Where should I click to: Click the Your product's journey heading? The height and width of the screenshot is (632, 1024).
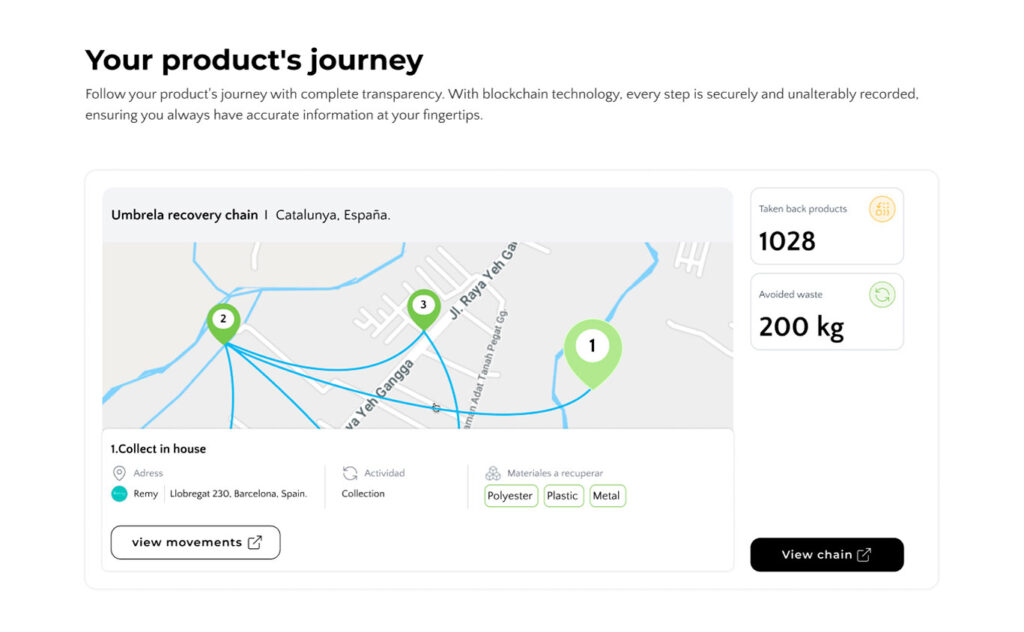(254, 60)
